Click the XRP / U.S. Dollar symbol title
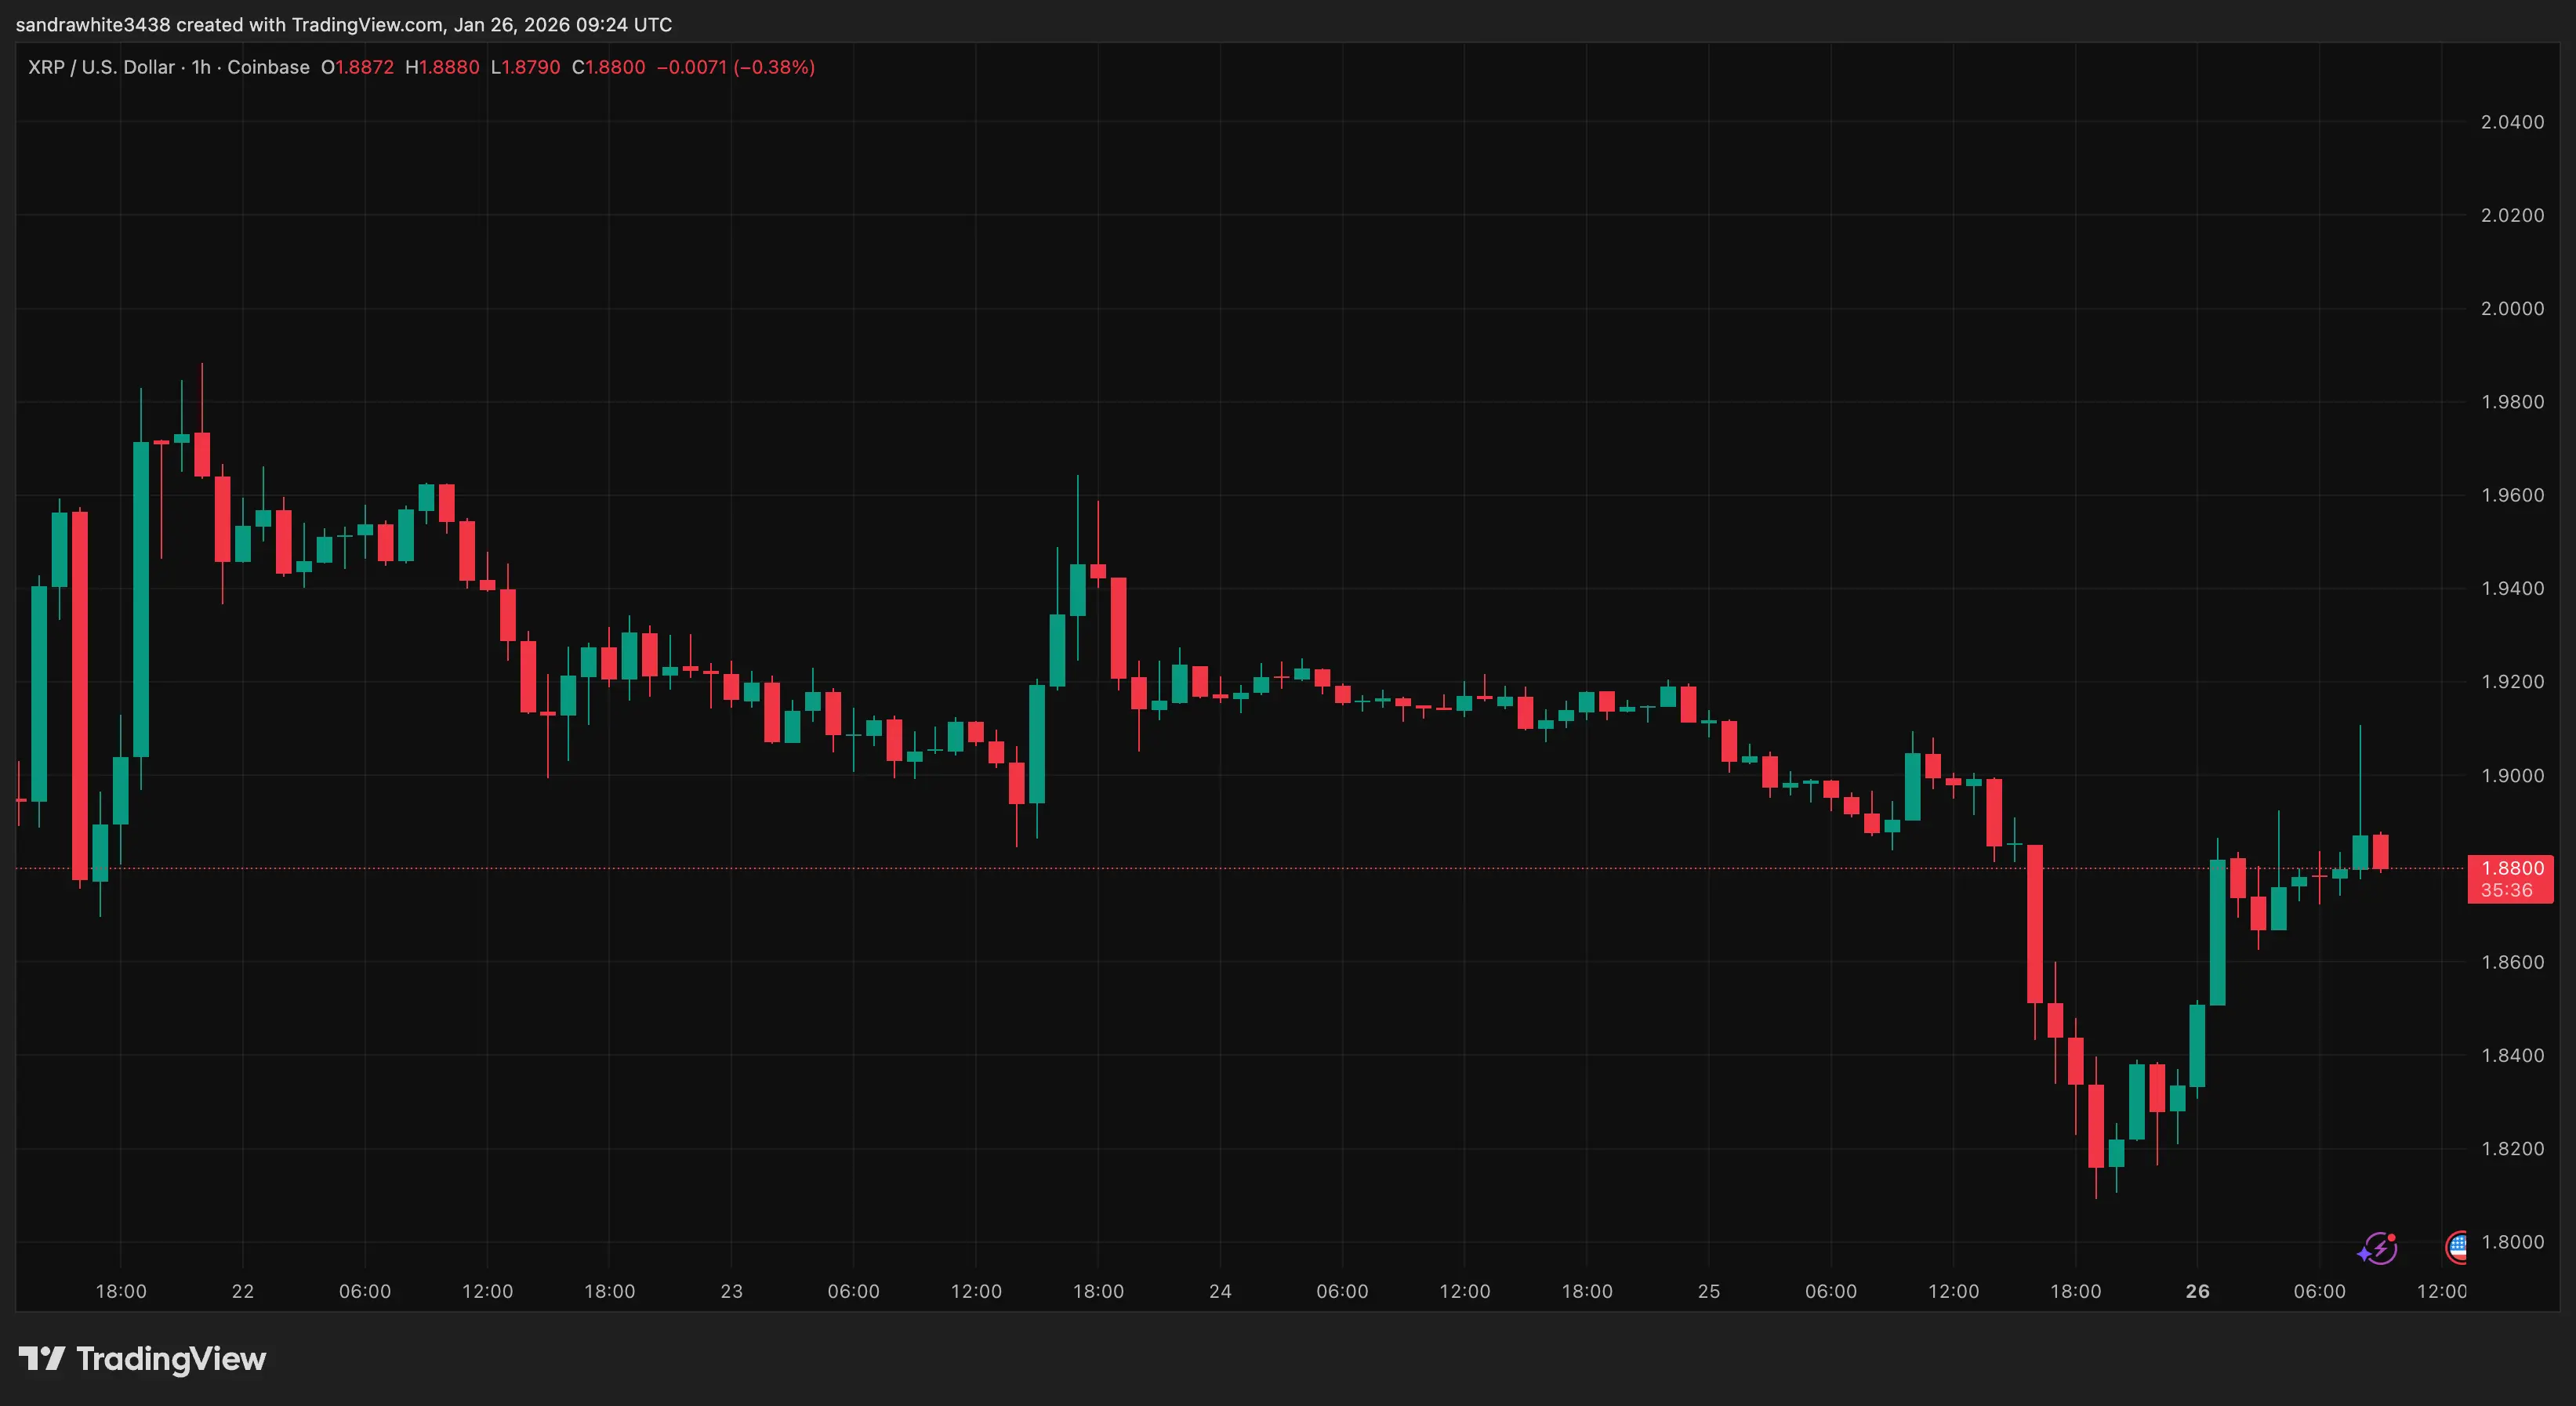Screen dimensions: 2576x1406 click(x=101, y=67)
